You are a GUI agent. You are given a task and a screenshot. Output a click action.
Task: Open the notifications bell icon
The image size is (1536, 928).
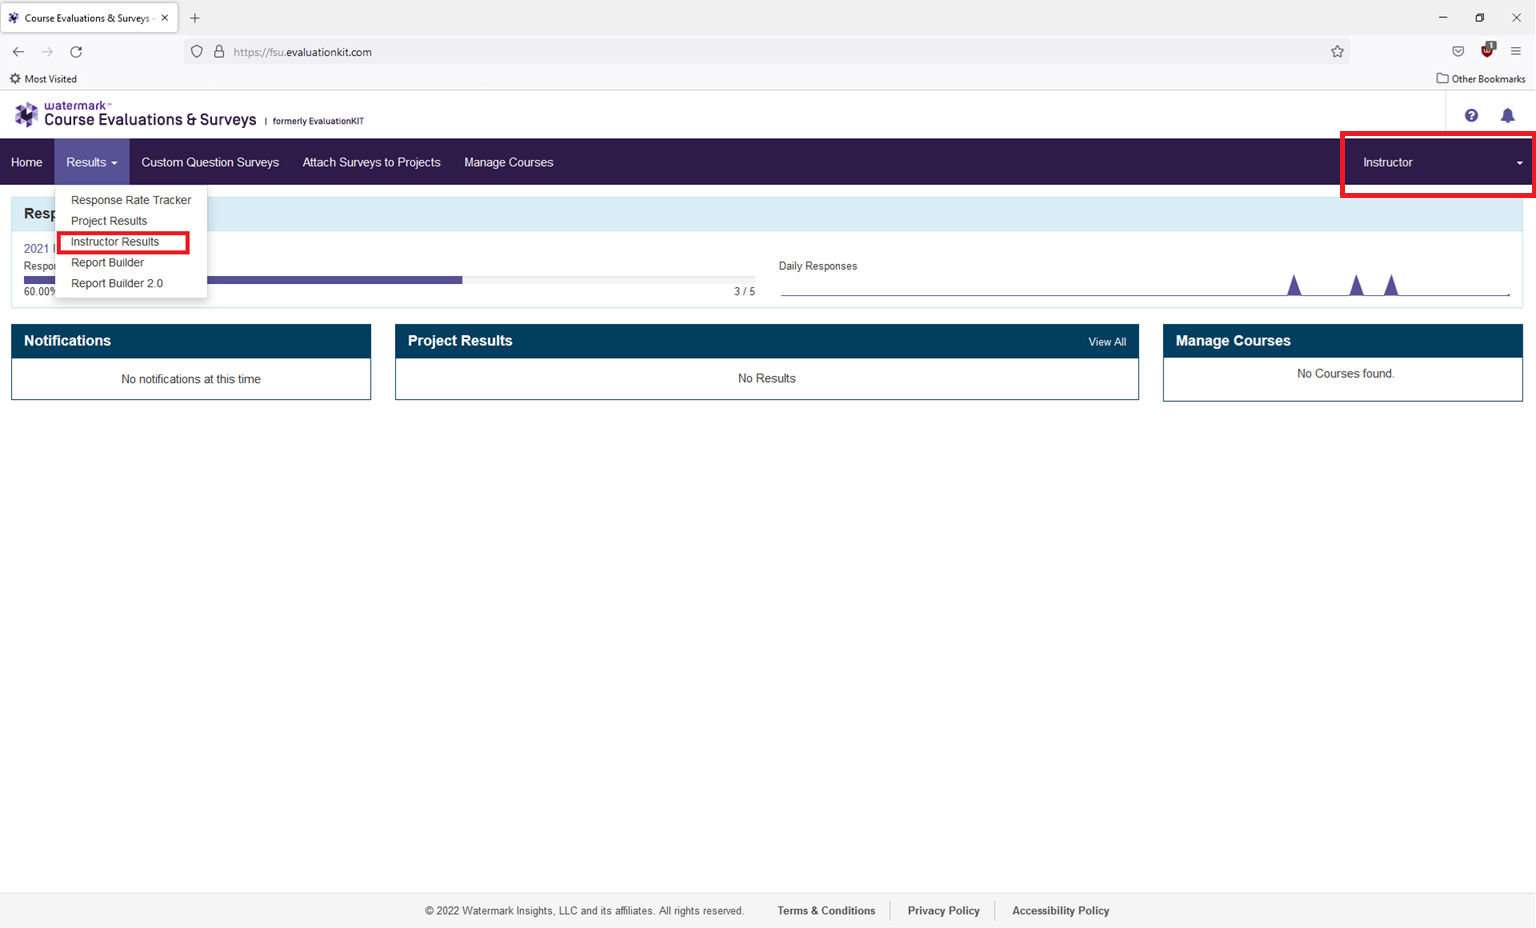coord(1508,116)
